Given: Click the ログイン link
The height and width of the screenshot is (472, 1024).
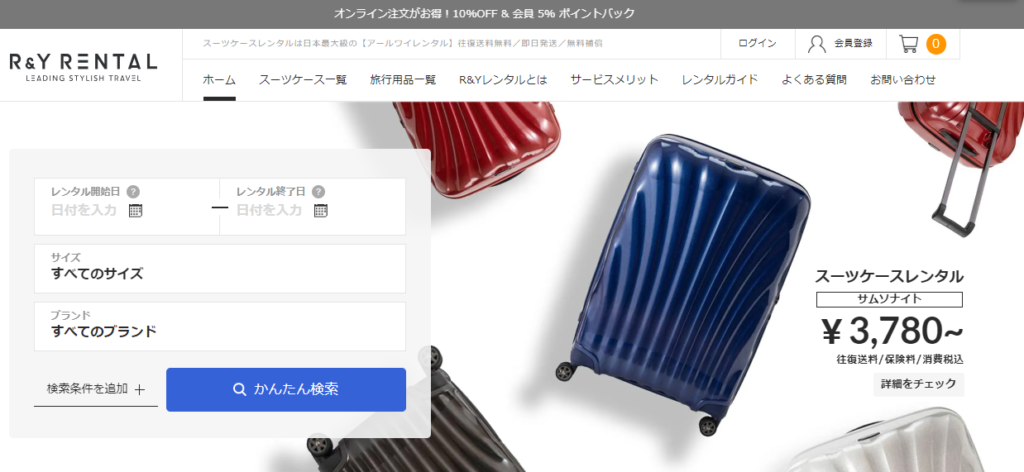Looking at the screenshot, I should pyautogui.click(x=757, y=43).
